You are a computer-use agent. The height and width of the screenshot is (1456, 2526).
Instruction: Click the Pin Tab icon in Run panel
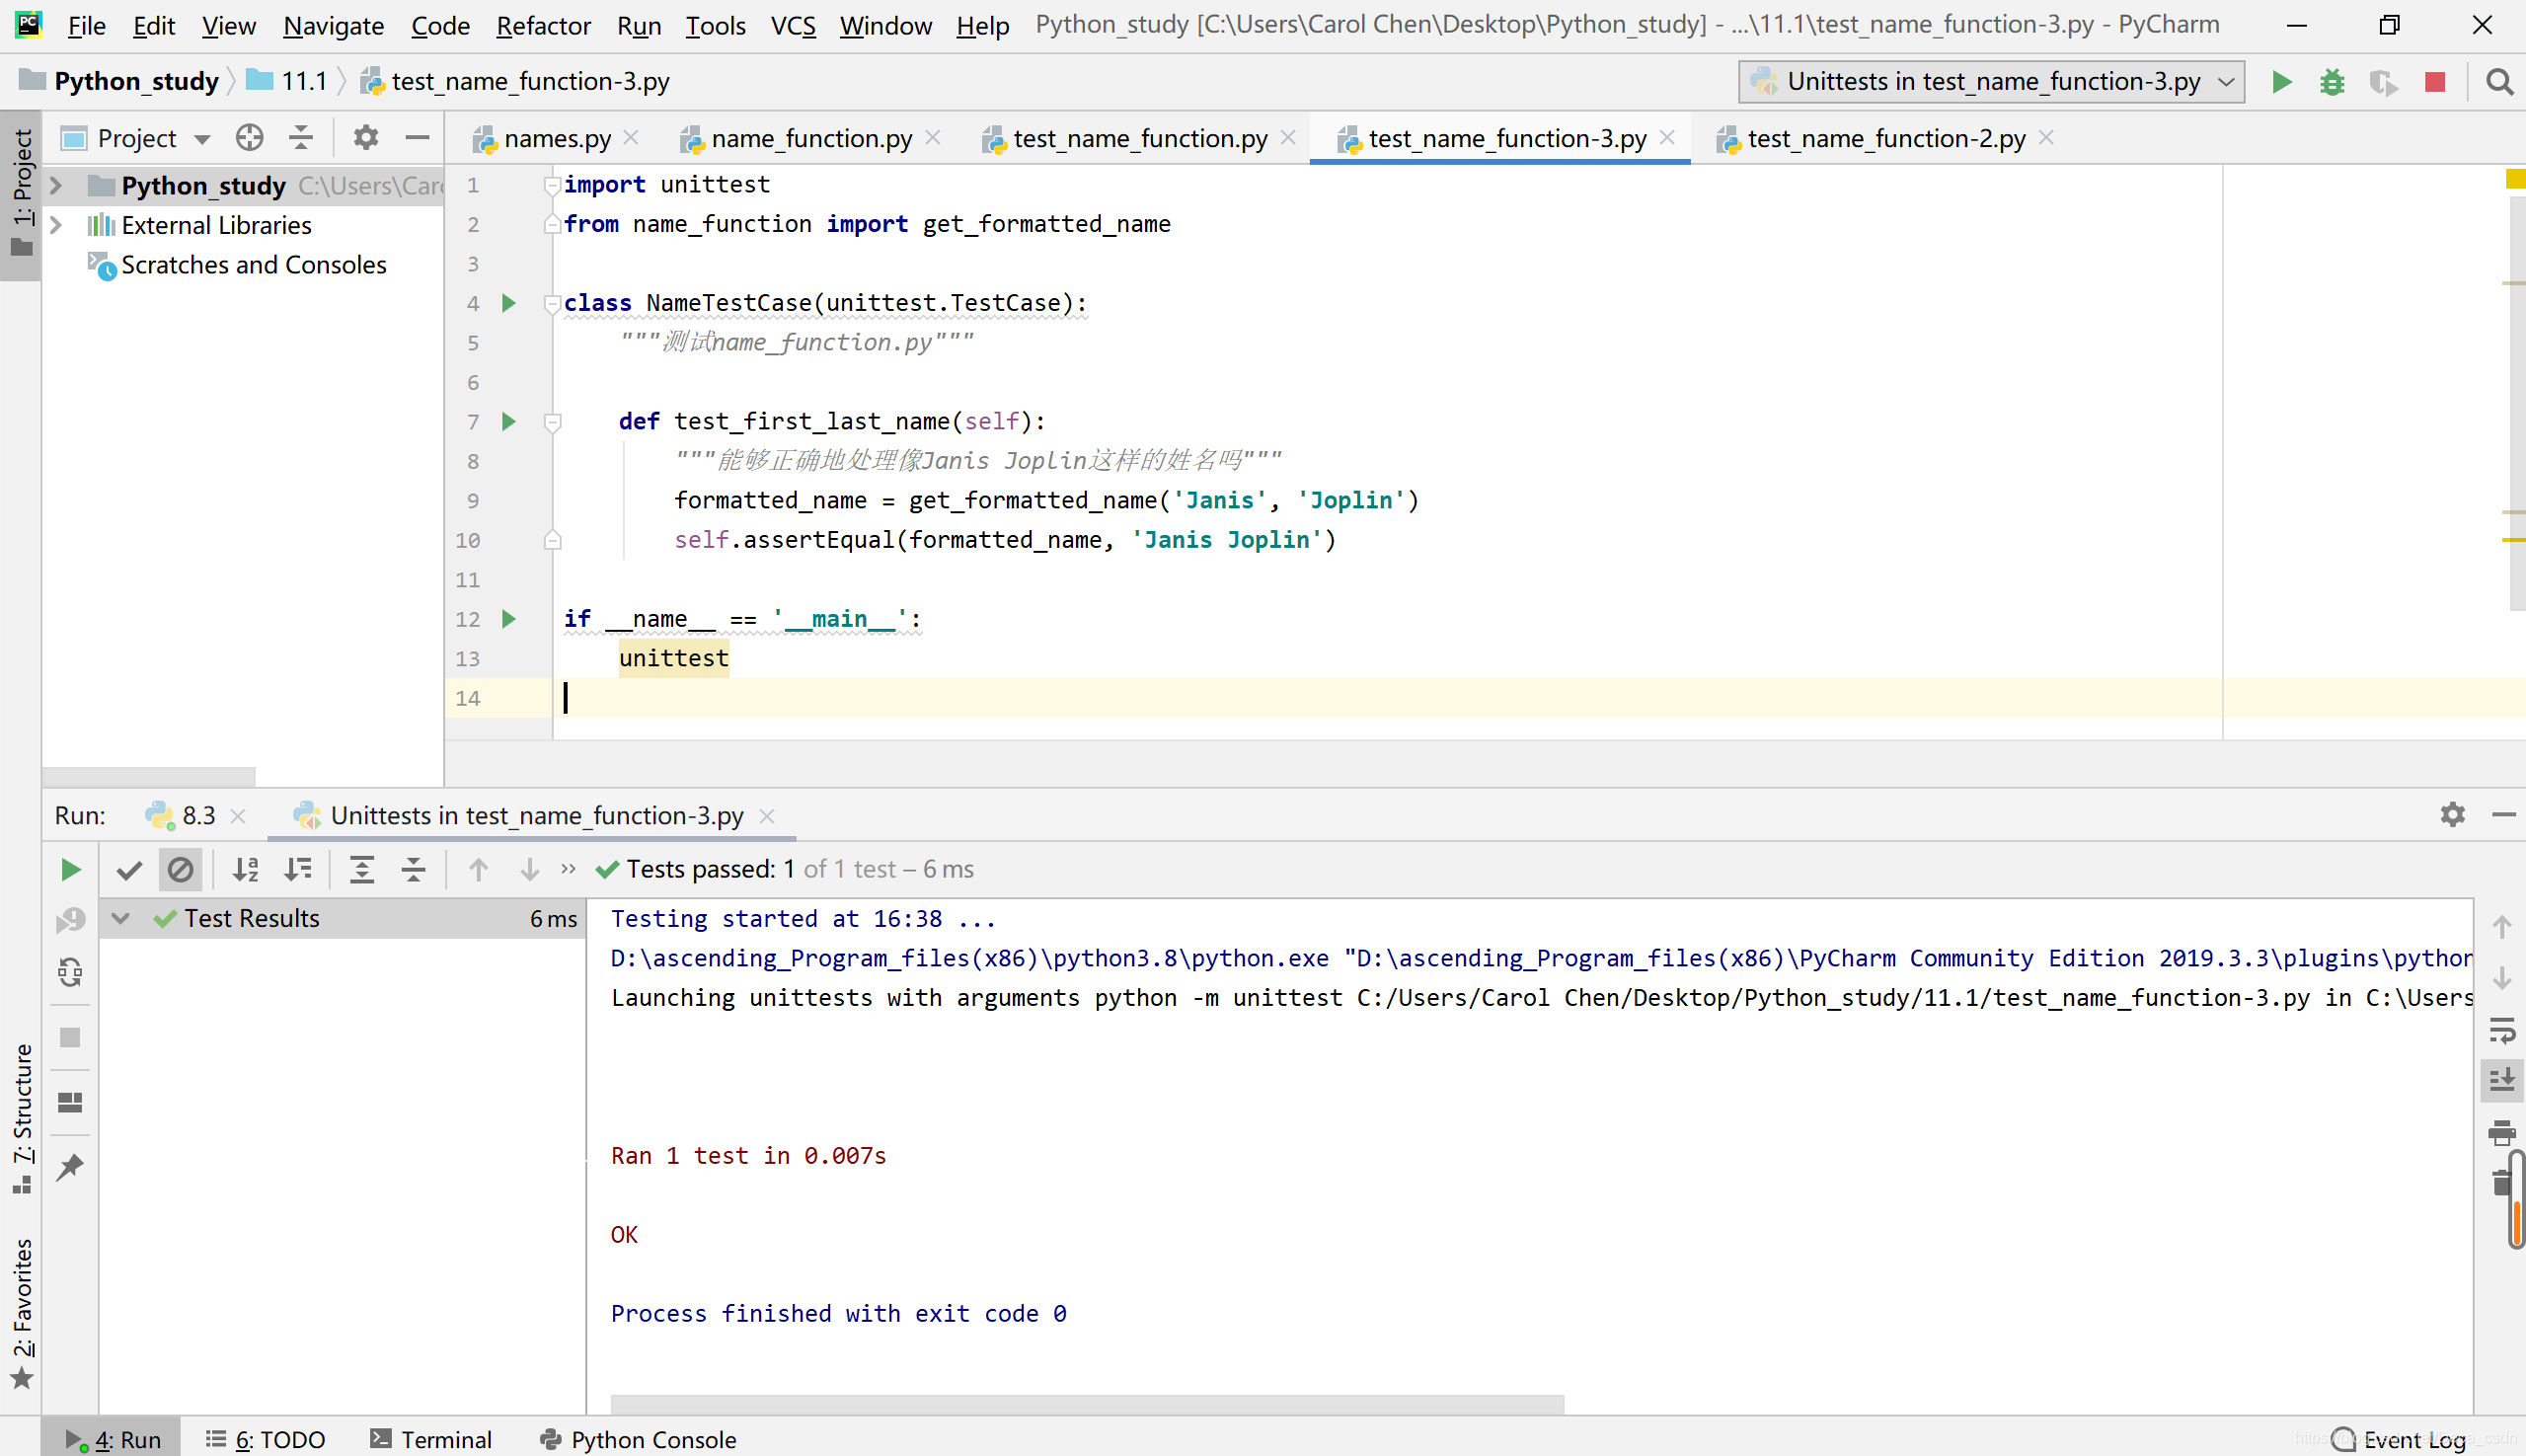coord(70,1167)
